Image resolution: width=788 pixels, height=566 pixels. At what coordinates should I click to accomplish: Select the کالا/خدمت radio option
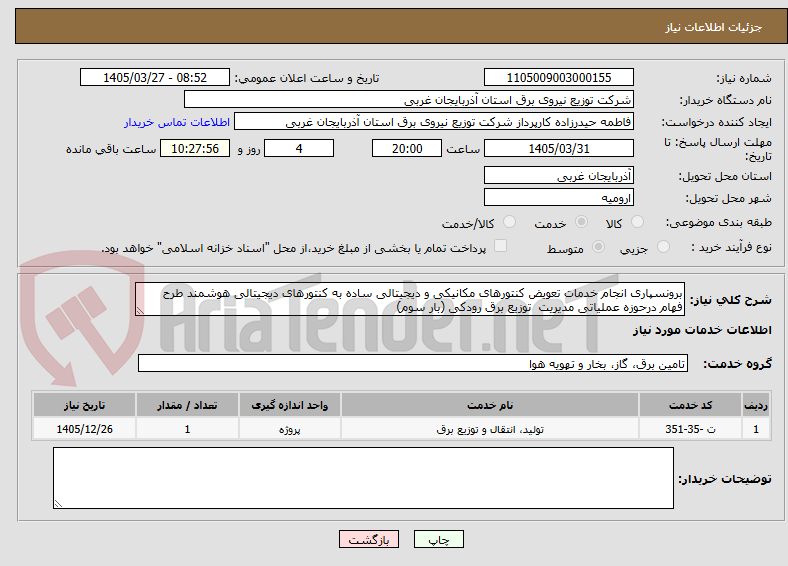[x=510, y=222]
